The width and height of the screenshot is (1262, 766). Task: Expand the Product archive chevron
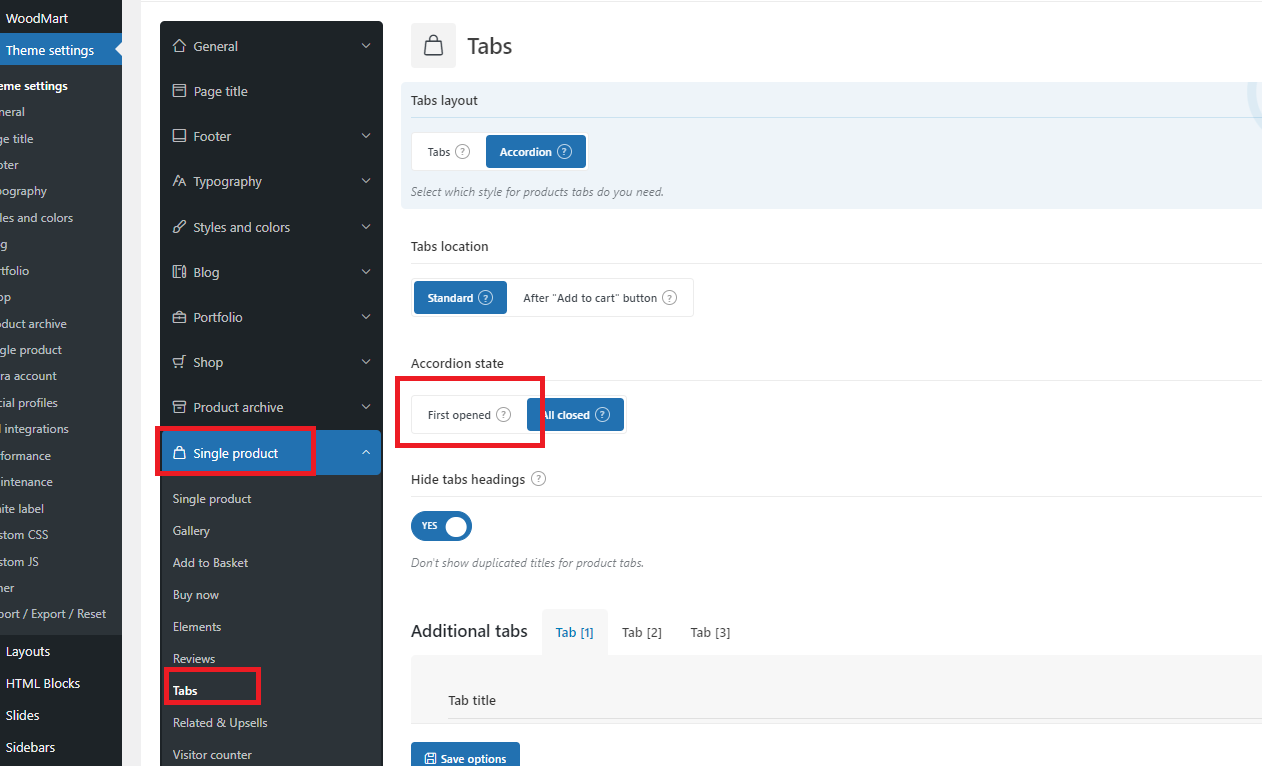(x=366, y=407)
